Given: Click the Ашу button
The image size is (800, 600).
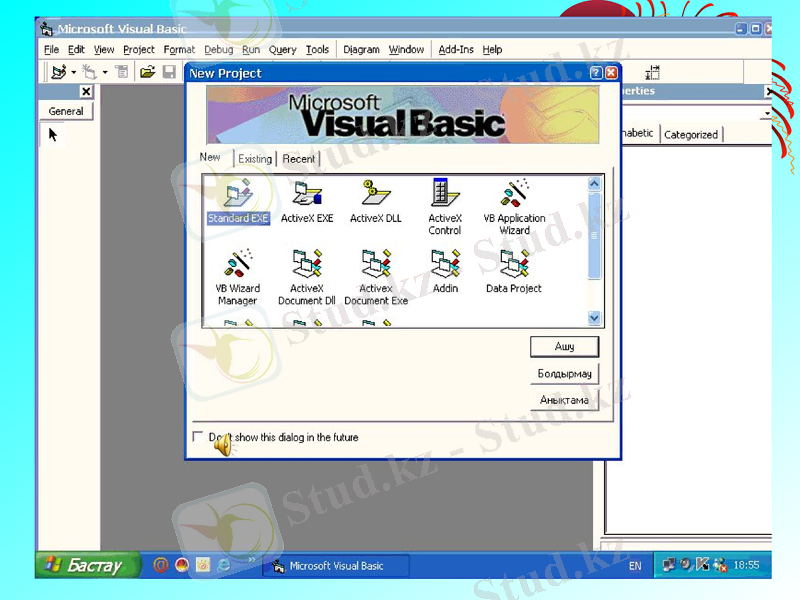Looking at the screenshot, I should 565,347.
